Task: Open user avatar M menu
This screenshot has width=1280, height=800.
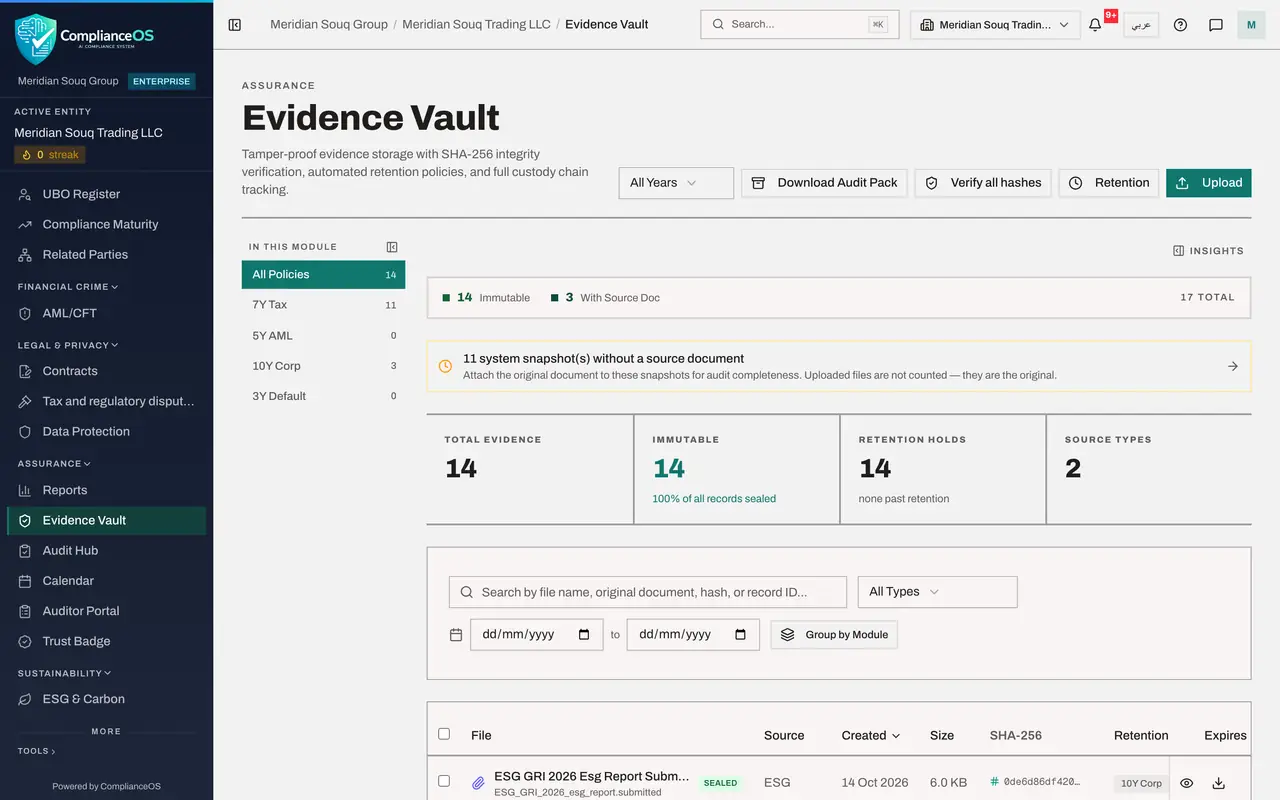Action: (x=1251, y=25)
